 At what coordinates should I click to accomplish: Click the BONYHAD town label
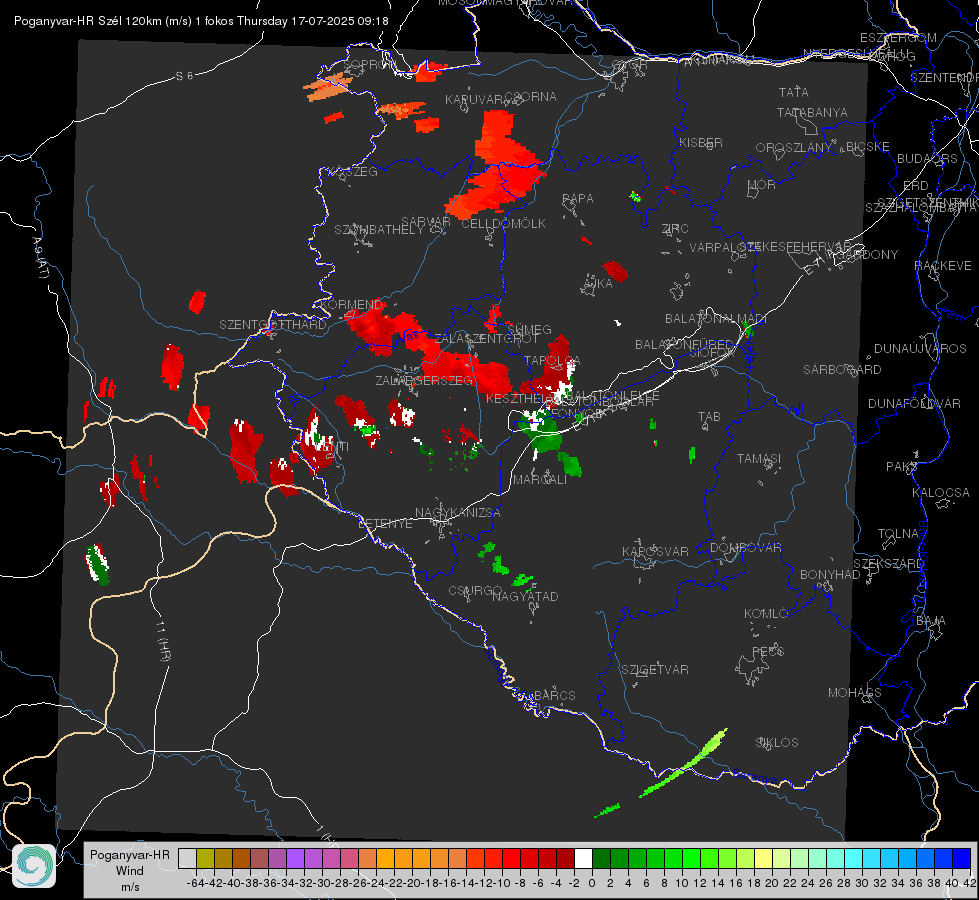(x=830, y=575)
